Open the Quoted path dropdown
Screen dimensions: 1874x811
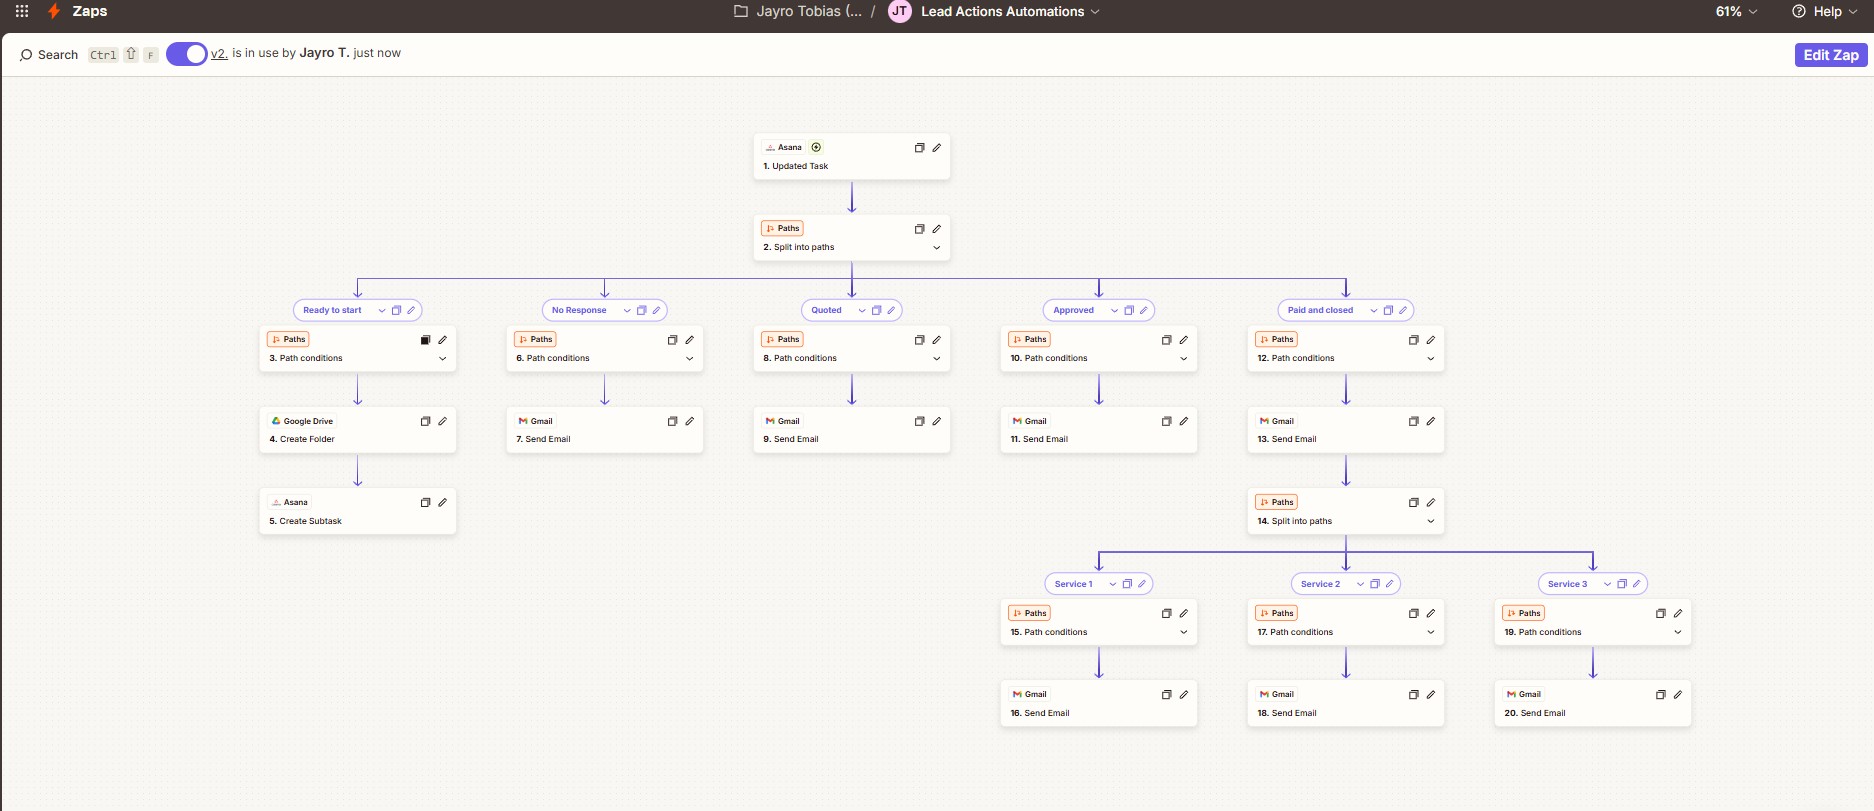pyautogui.click(x=862, y=311)
